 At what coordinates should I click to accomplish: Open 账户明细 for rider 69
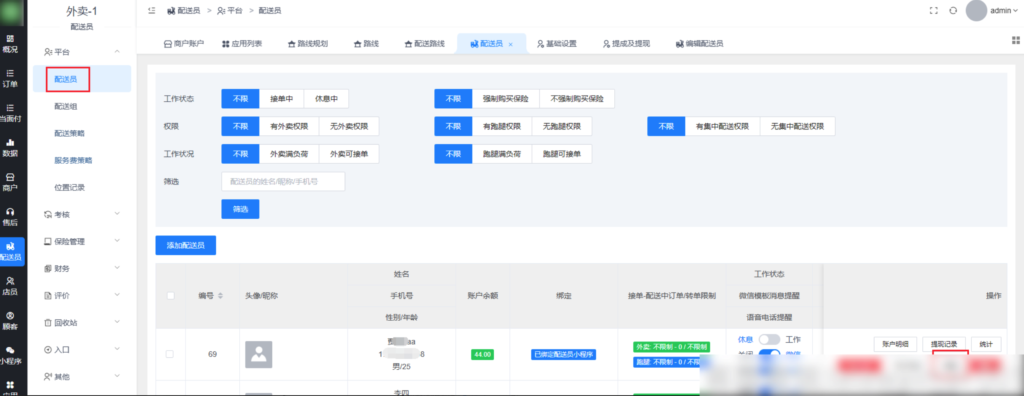(x=895, y=344)
